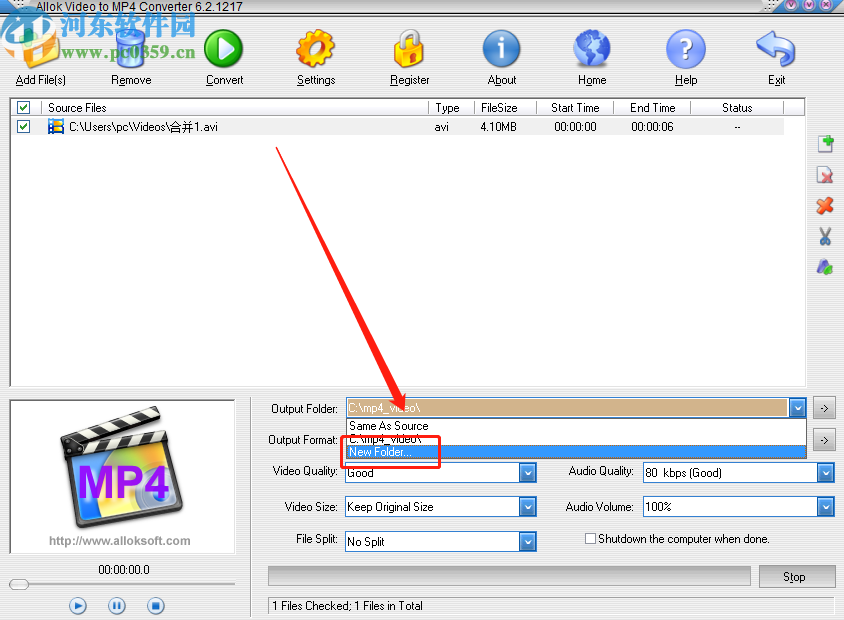The width and height of the screenshot is (844, 620).
Task: Open the Audio Quality dropdown arrow
Action: click(x=826, y=473)
